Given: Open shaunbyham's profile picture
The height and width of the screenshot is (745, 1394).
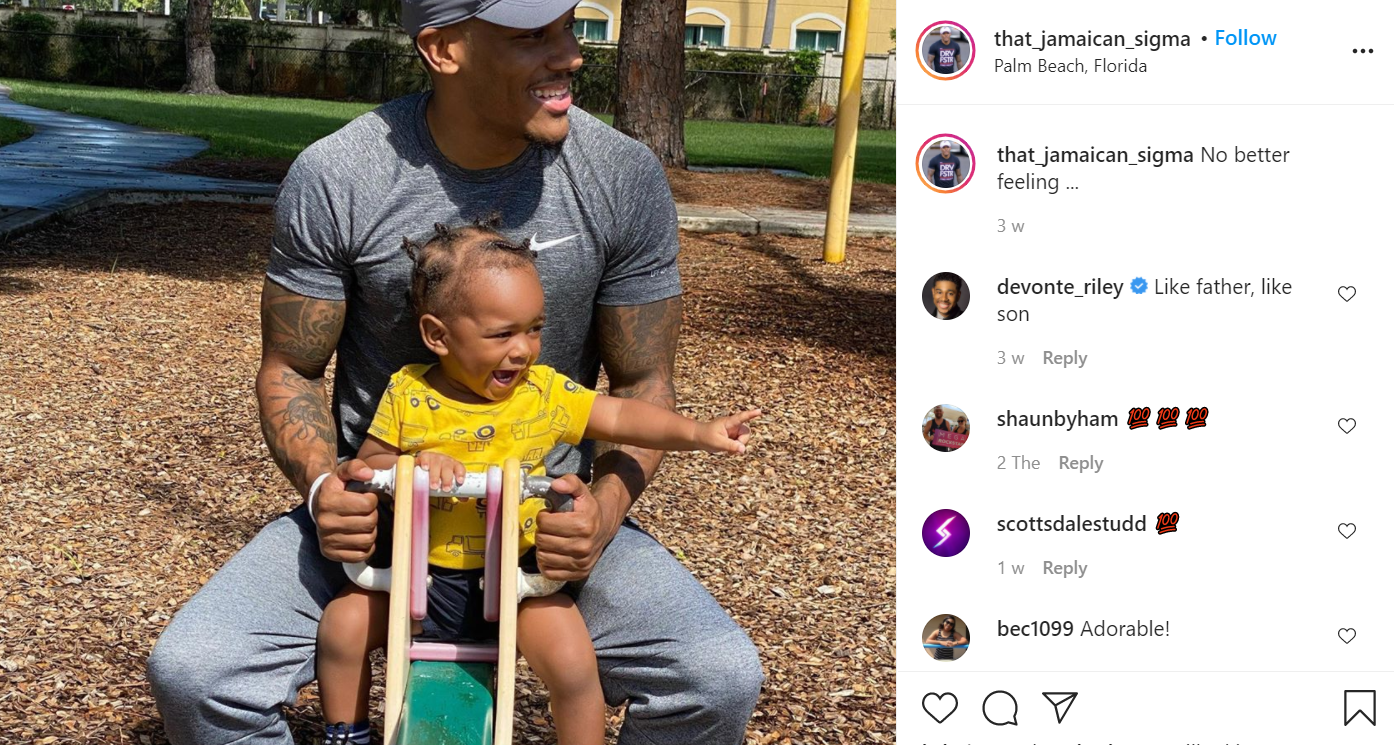Looking at the screenshot, I should pyautogui.click(x=946, y=428).
